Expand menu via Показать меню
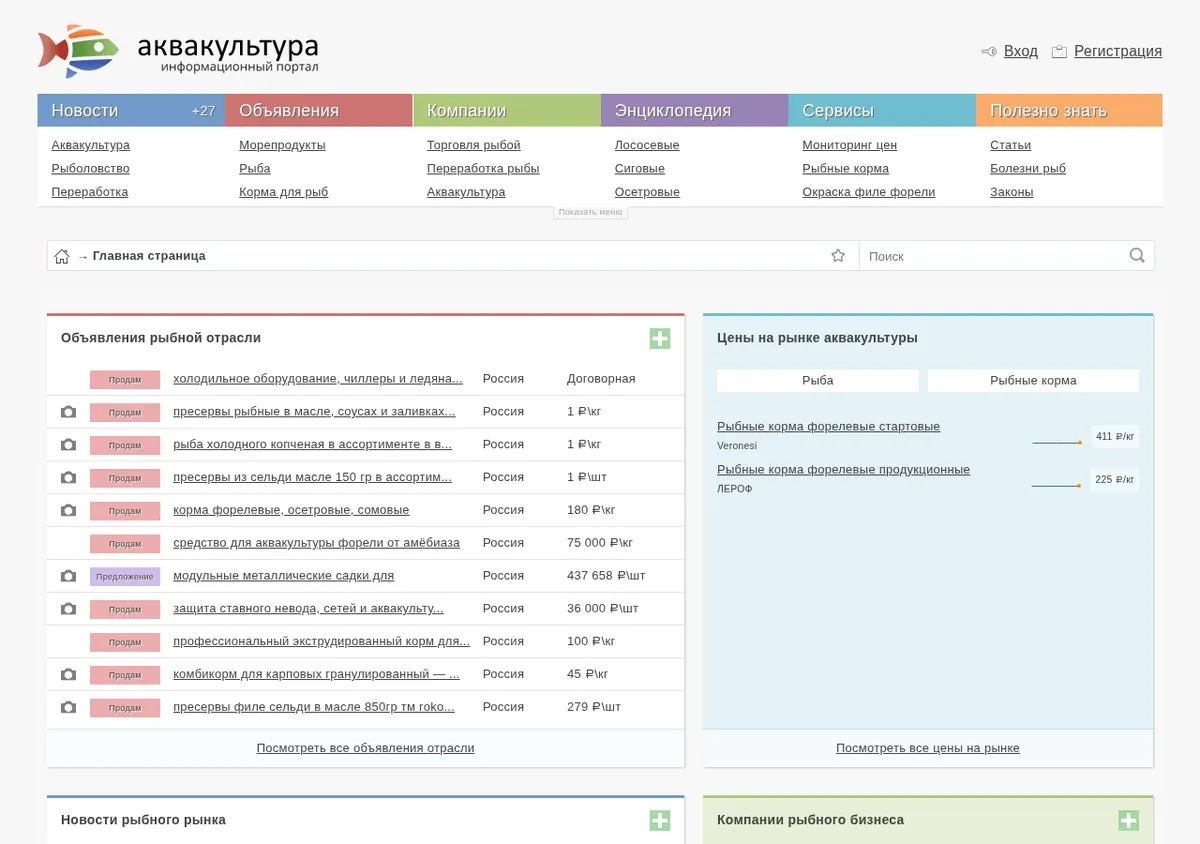 pyautogui.click(x=590, y=212)
